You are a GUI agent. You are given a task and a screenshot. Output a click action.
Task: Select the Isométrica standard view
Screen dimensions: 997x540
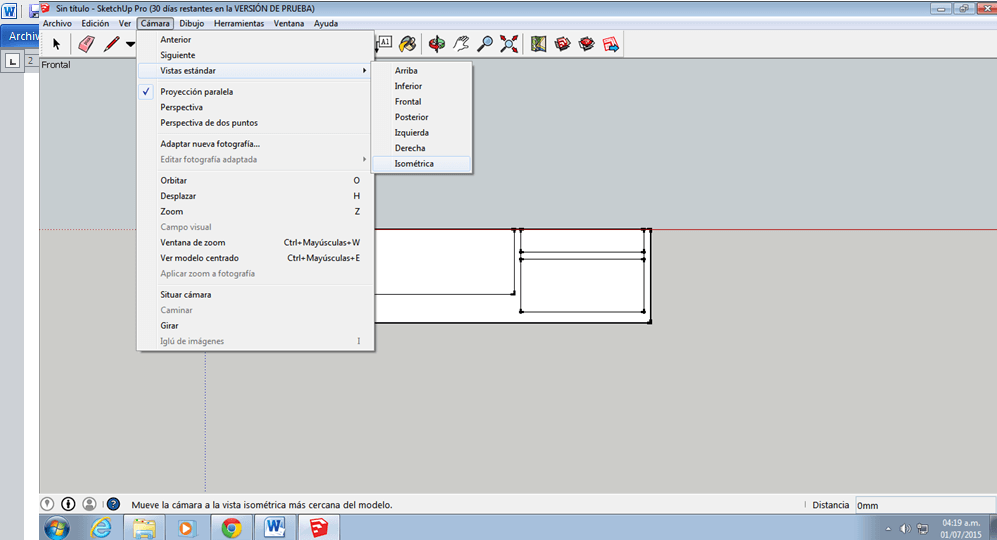(422, 163)
